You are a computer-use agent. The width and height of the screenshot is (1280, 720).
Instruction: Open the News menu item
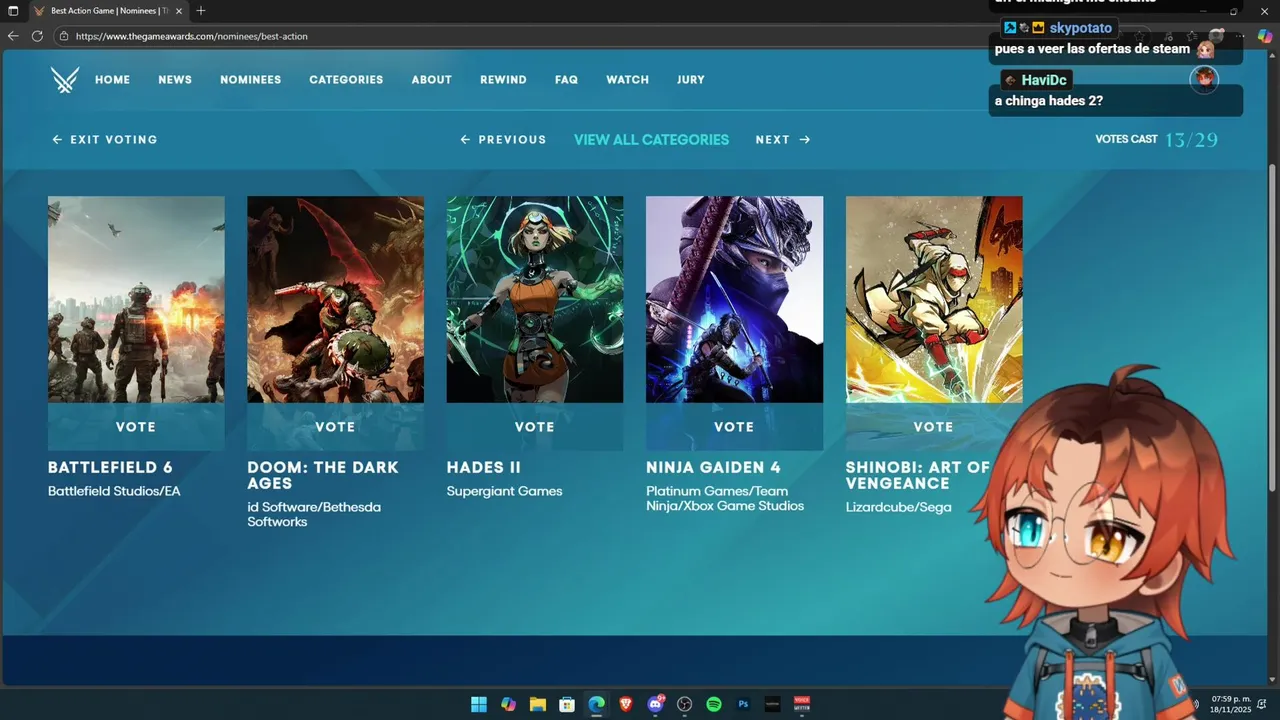click(x=175, y=80)
